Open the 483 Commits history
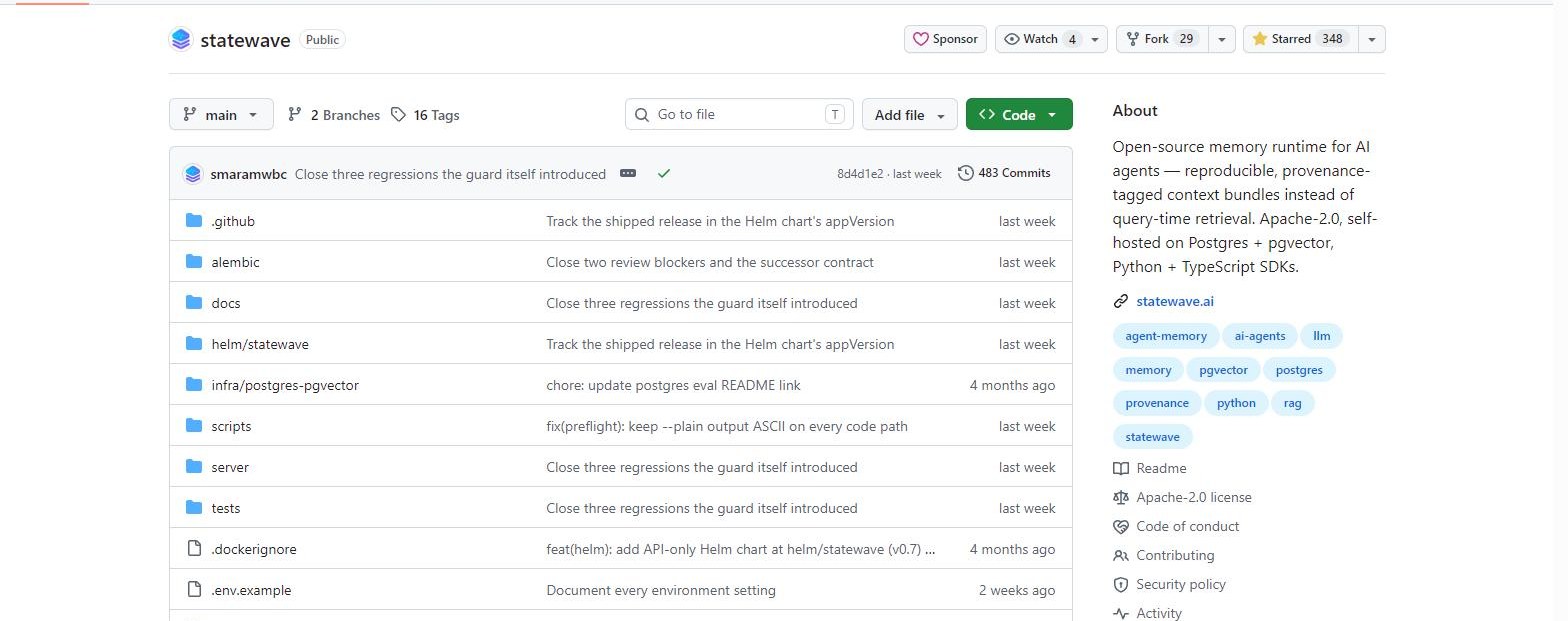The height and width of the screenshot is (621, 1568). pyautogui.click(x=1004, y=173)
